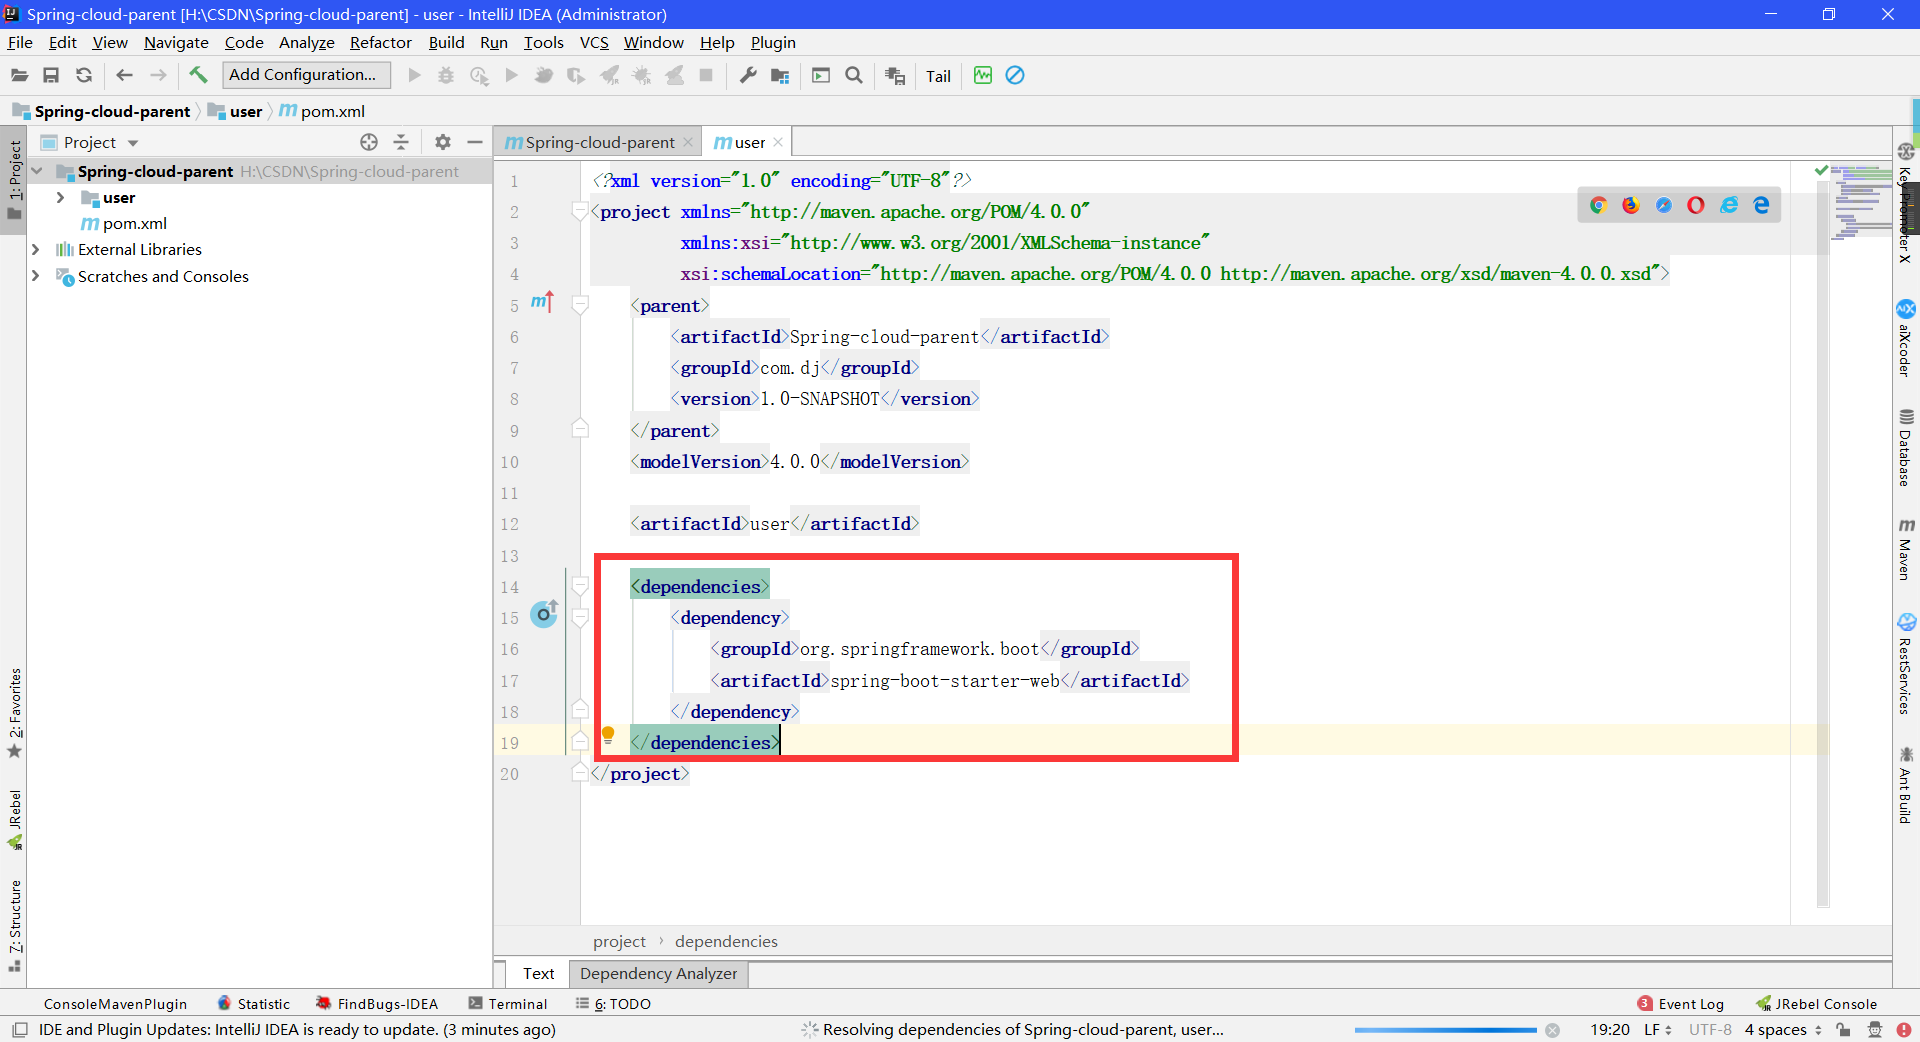Open the LF line separator selector
Viewport: 1920px width, 1042px height.
[1658, 1029]
